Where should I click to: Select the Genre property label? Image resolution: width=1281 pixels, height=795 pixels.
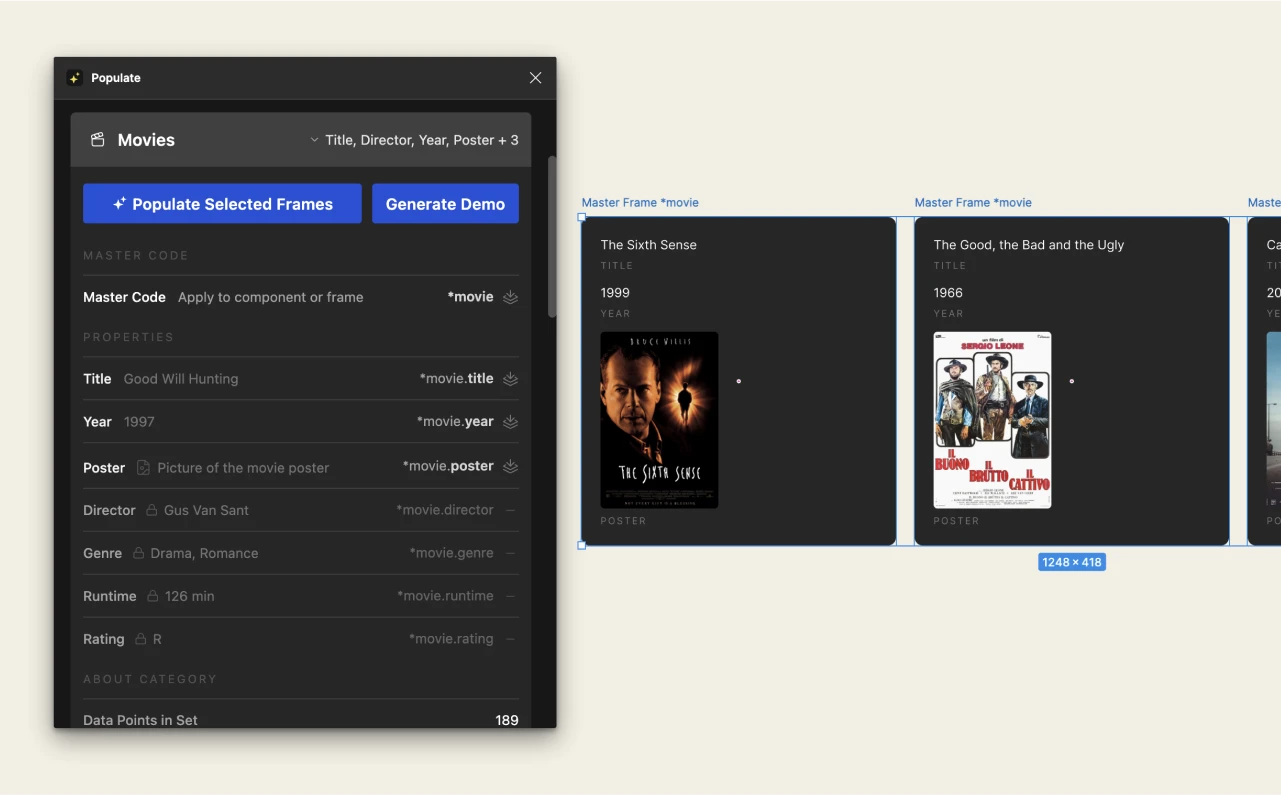(102, 553)
